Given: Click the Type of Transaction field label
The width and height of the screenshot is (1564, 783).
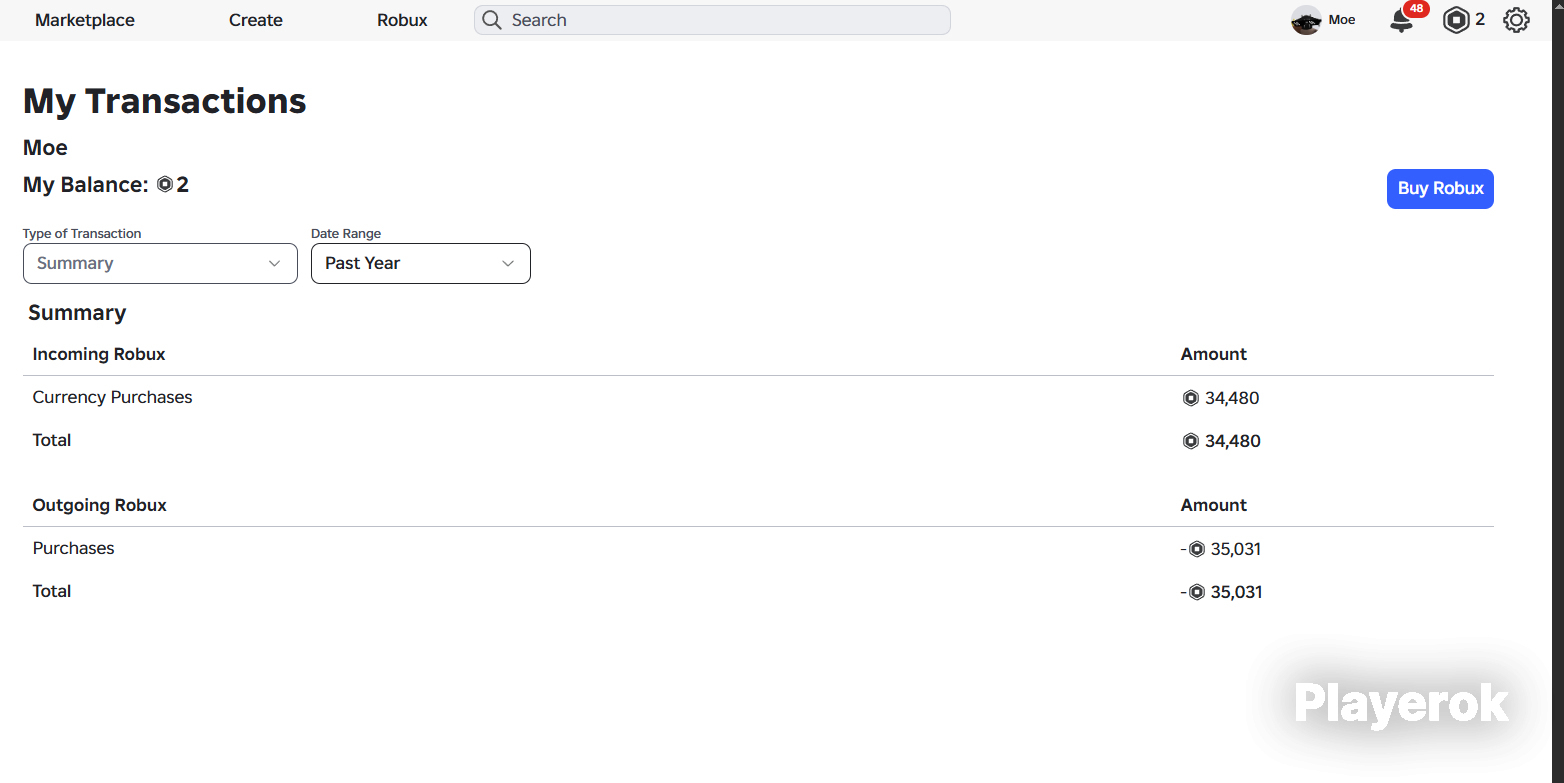Looking at the screenshot, I should click(82, 234).
